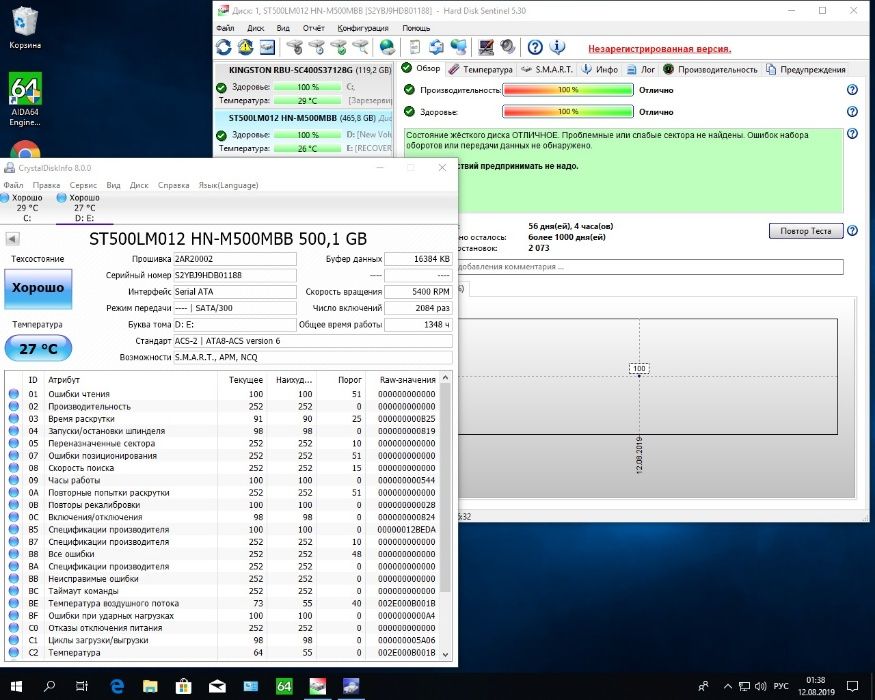875x700 pixels.
Task: Click Здоровье 100 % bar in overview
Action: click(x=568, y=112)
